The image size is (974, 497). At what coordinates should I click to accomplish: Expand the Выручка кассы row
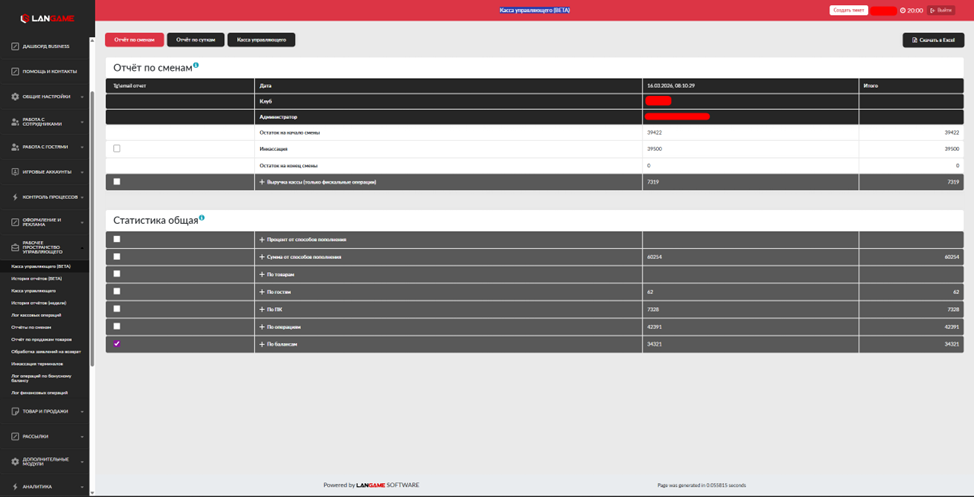[x=262, y=182]
